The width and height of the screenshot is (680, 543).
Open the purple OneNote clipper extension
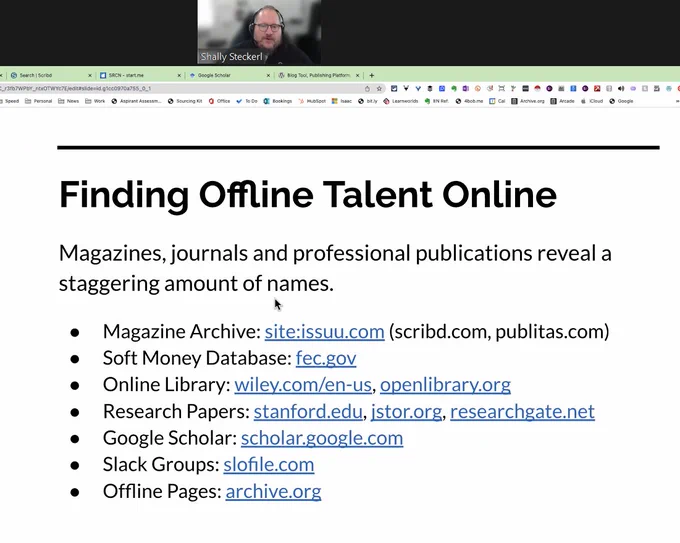coord(465,88)
